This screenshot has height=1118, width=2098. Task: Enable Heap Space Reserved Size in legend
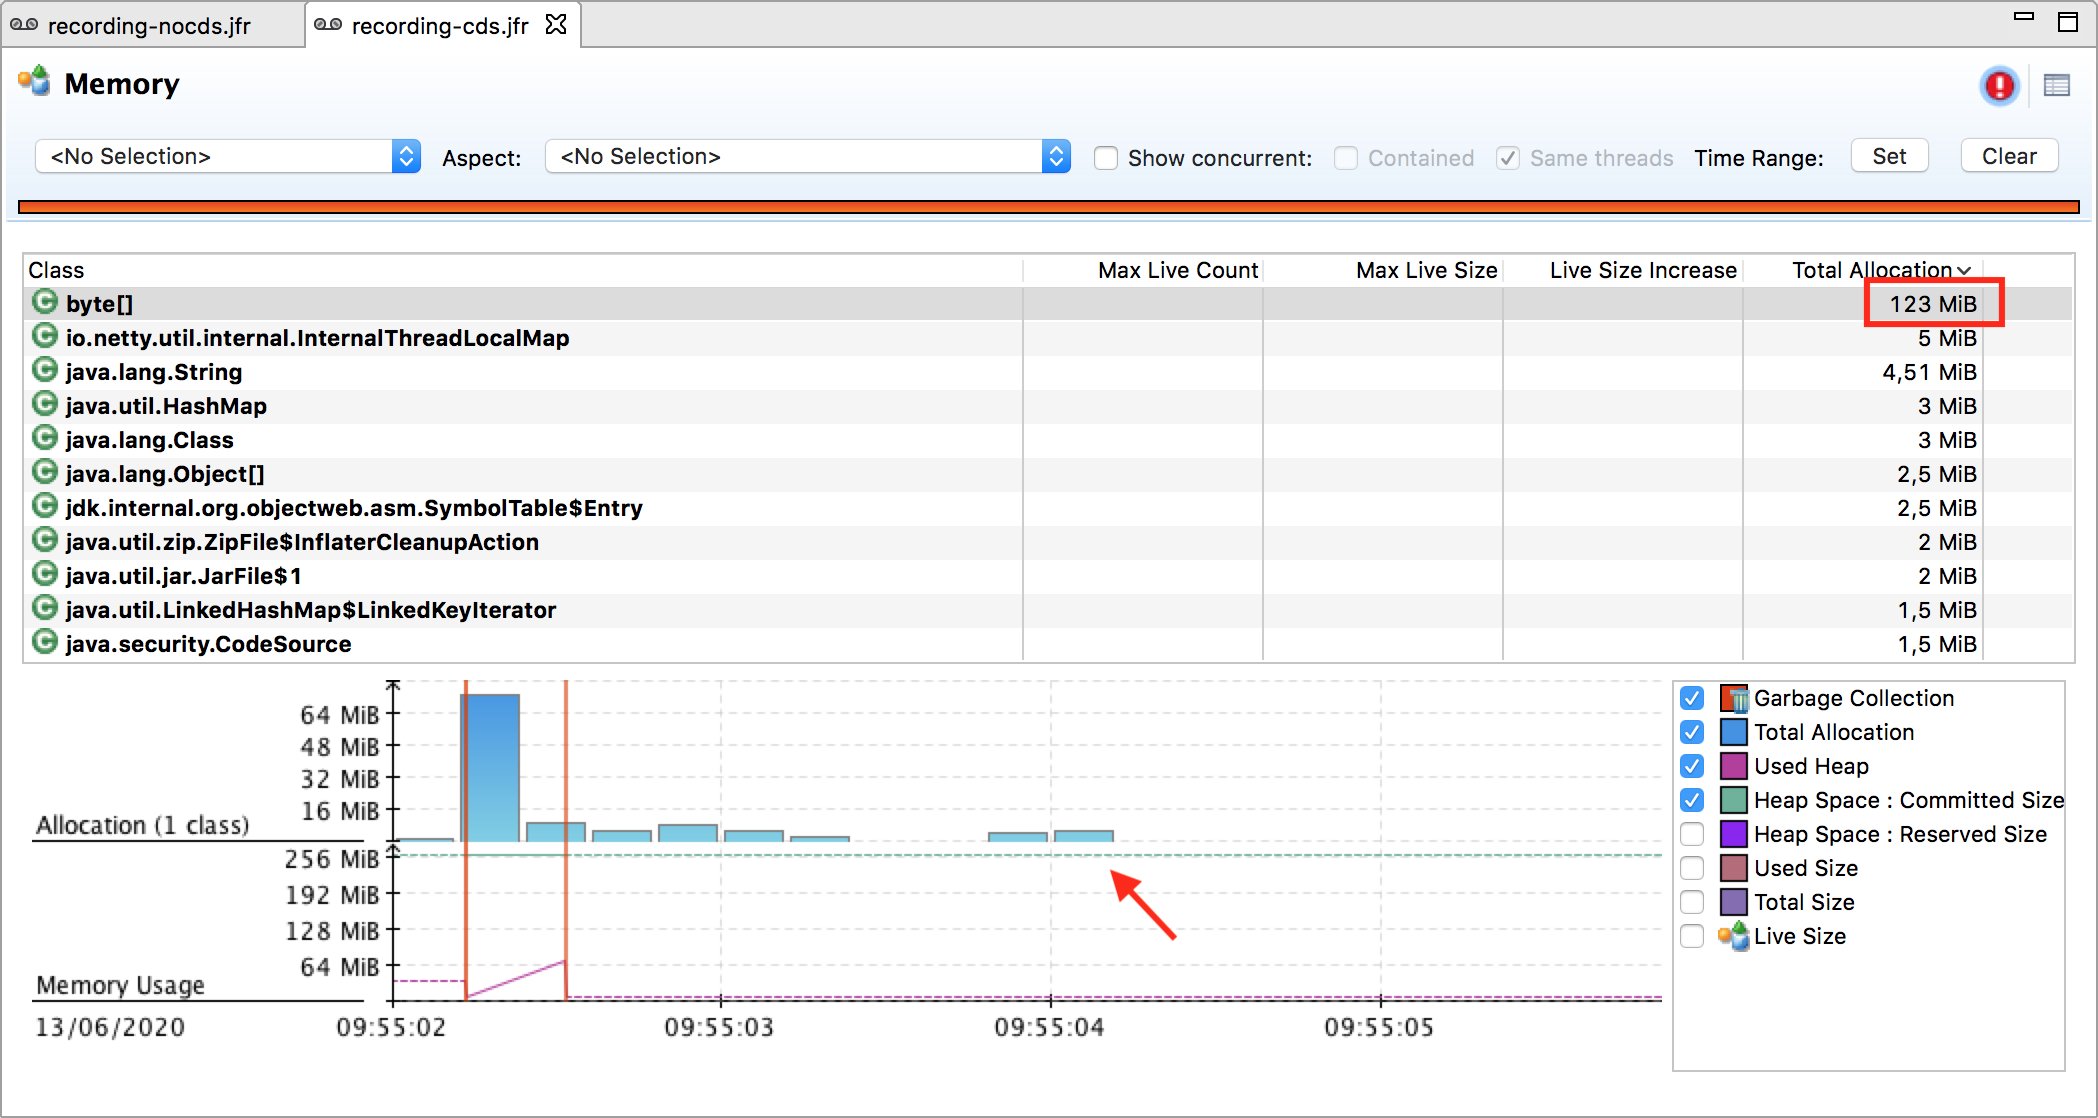1692,833
